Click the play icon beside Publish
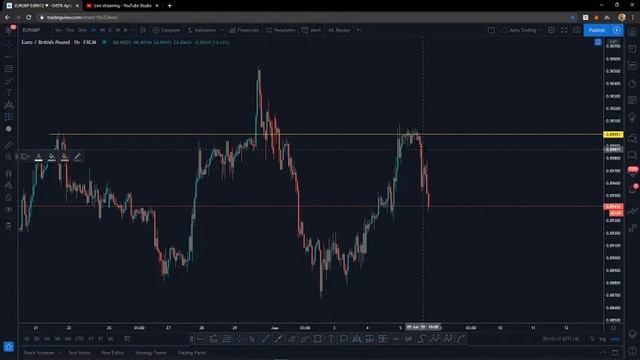 click(x=617, y=30)
